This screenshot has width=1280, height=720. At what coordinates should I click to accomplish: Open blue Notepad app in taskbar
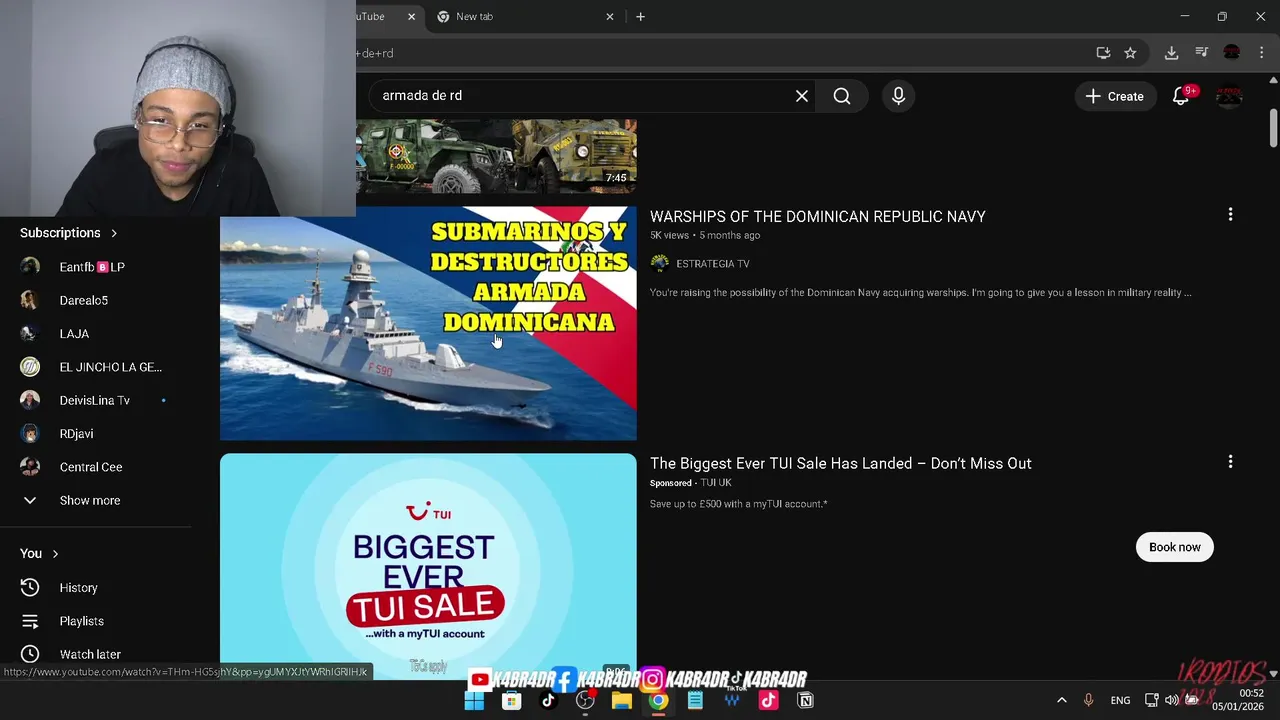point(695,701)
